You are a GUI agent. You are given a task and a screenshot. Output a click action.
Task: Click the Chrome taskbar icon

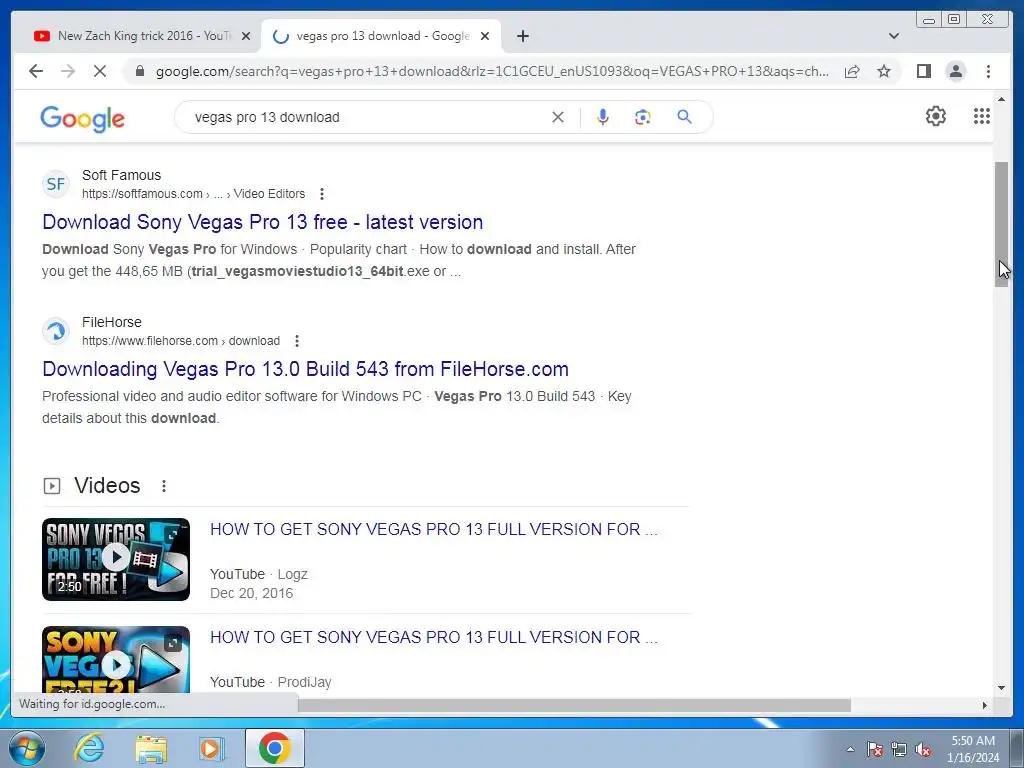(274, 748)
